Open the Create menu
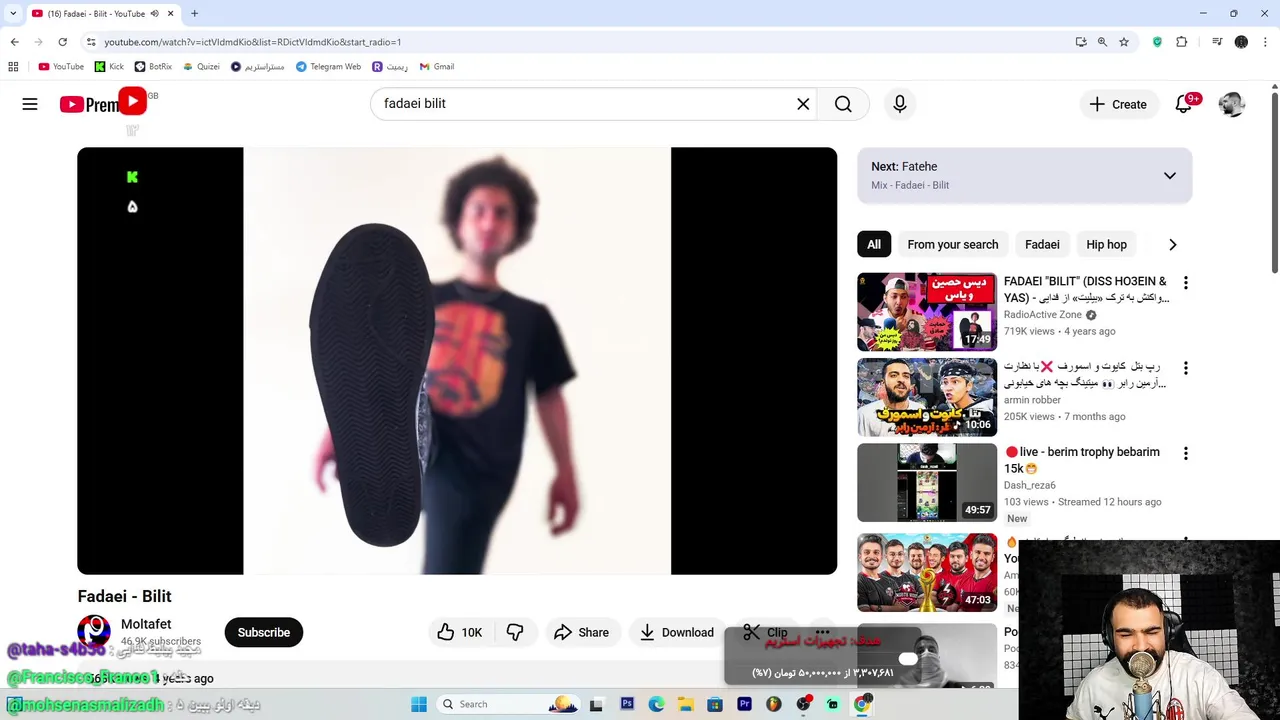The image size is (1280, 720). pos(1118,104)
